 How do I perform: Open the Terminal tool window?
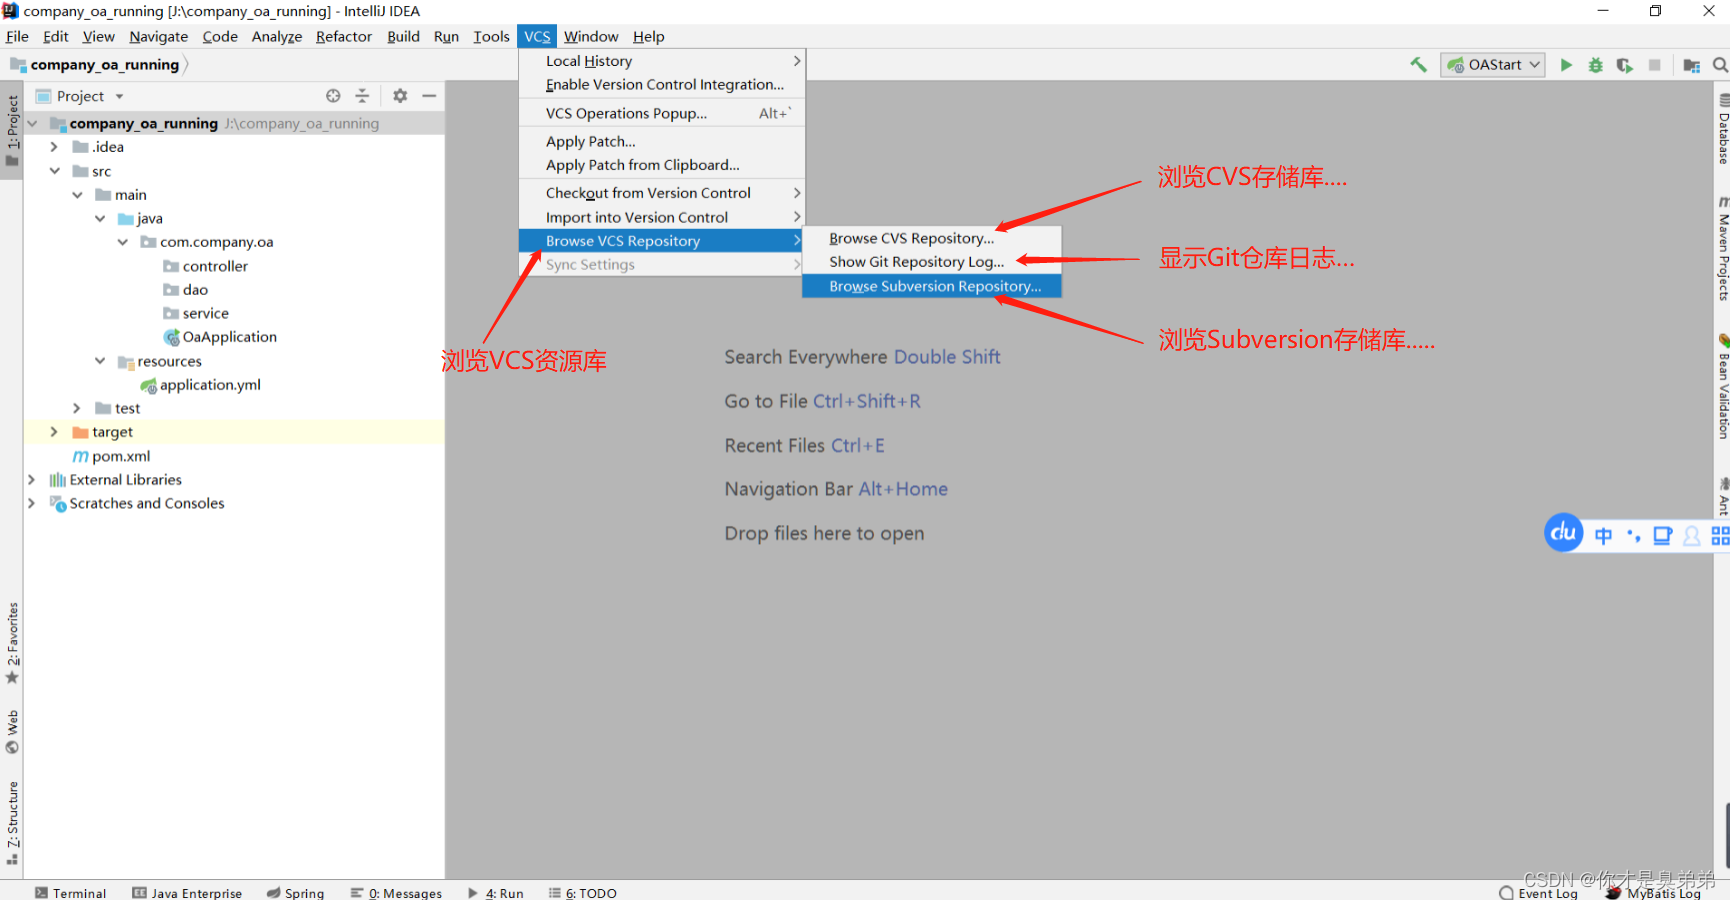[x=70, y=893]
